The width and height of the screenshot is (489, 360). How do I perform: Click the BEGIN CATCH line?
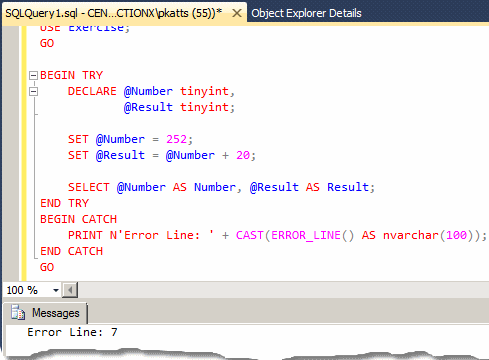78,219
